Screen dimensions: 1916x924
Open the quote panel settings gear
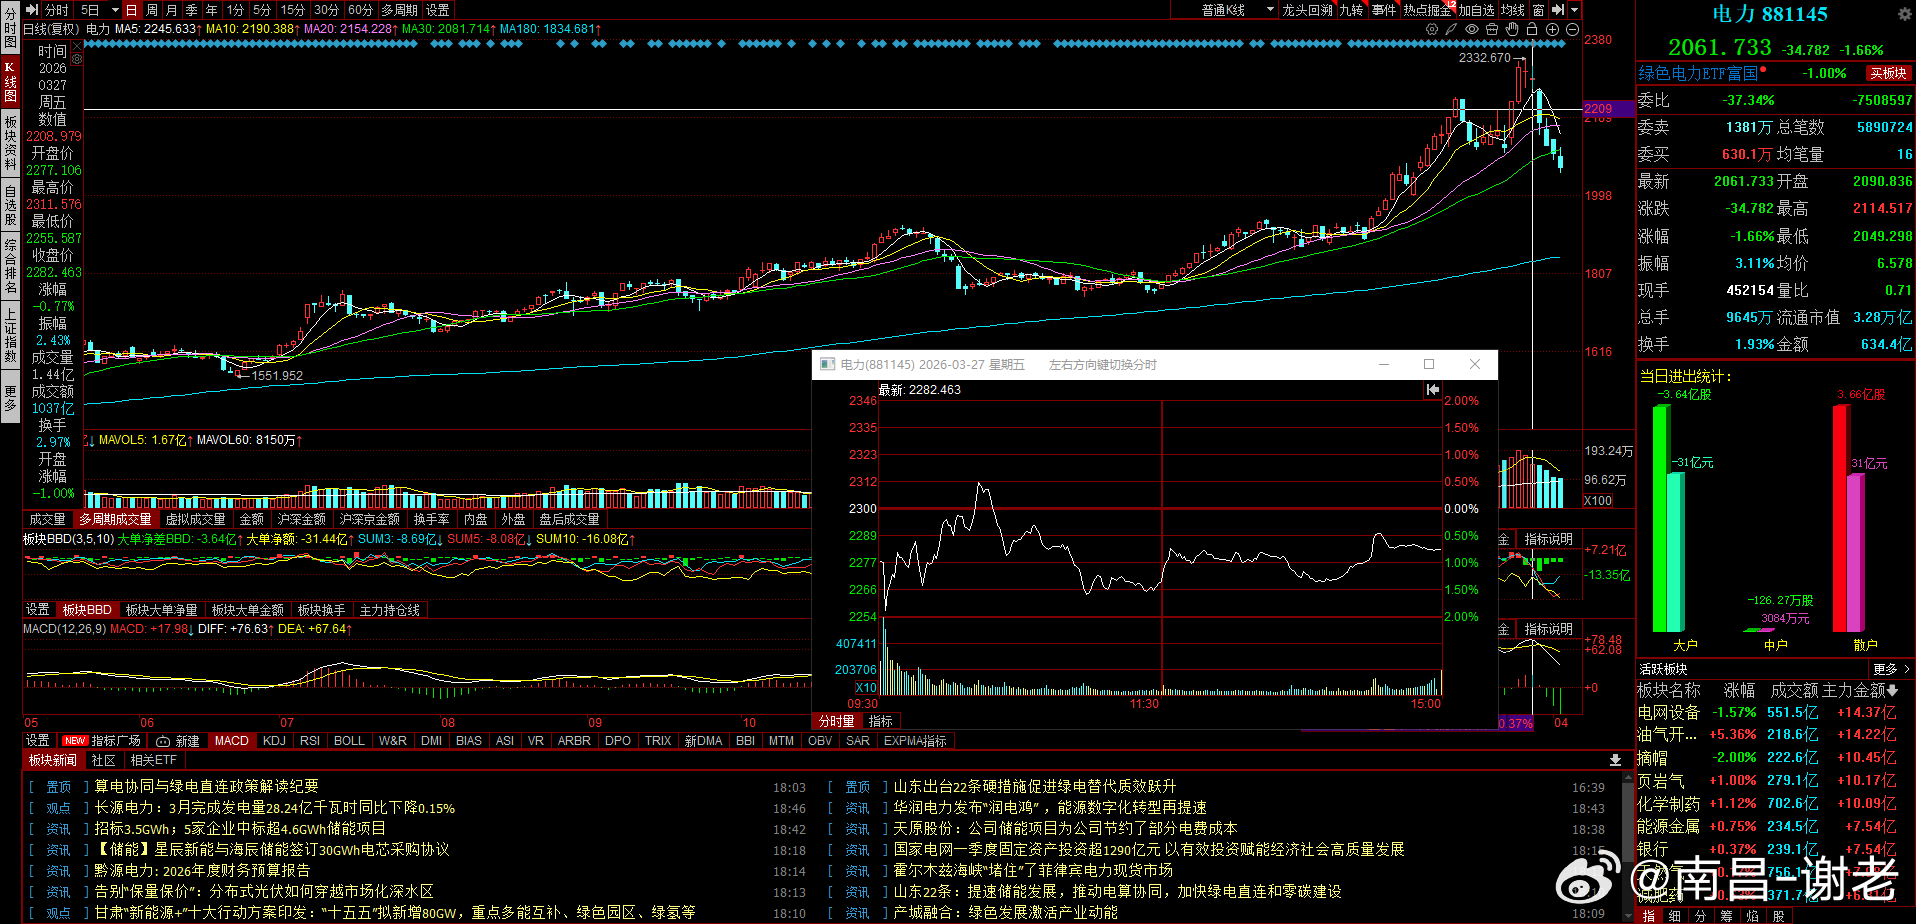point(1904,14)
